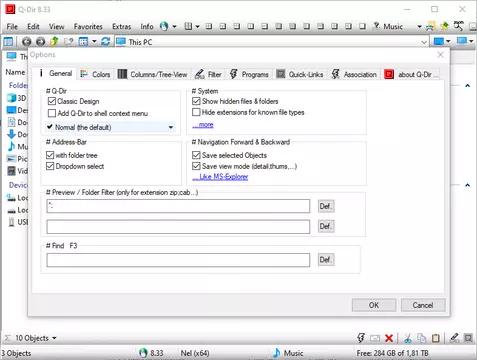Image resolution: width=477 pixels, height=360 pixels.
Task: Open the Favorites menu
Action: (x=88, y=26)
